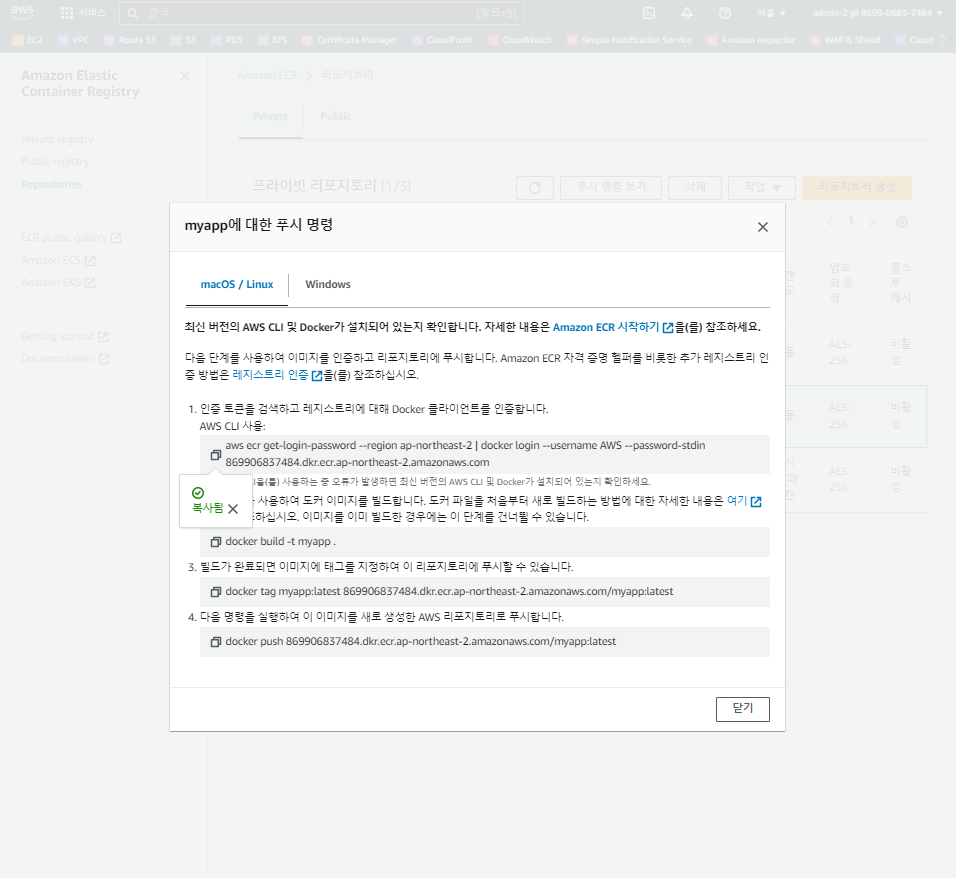
Task: Expand the Seoul region dropdown
Action: pyautogui.click(x=771, y=13)
